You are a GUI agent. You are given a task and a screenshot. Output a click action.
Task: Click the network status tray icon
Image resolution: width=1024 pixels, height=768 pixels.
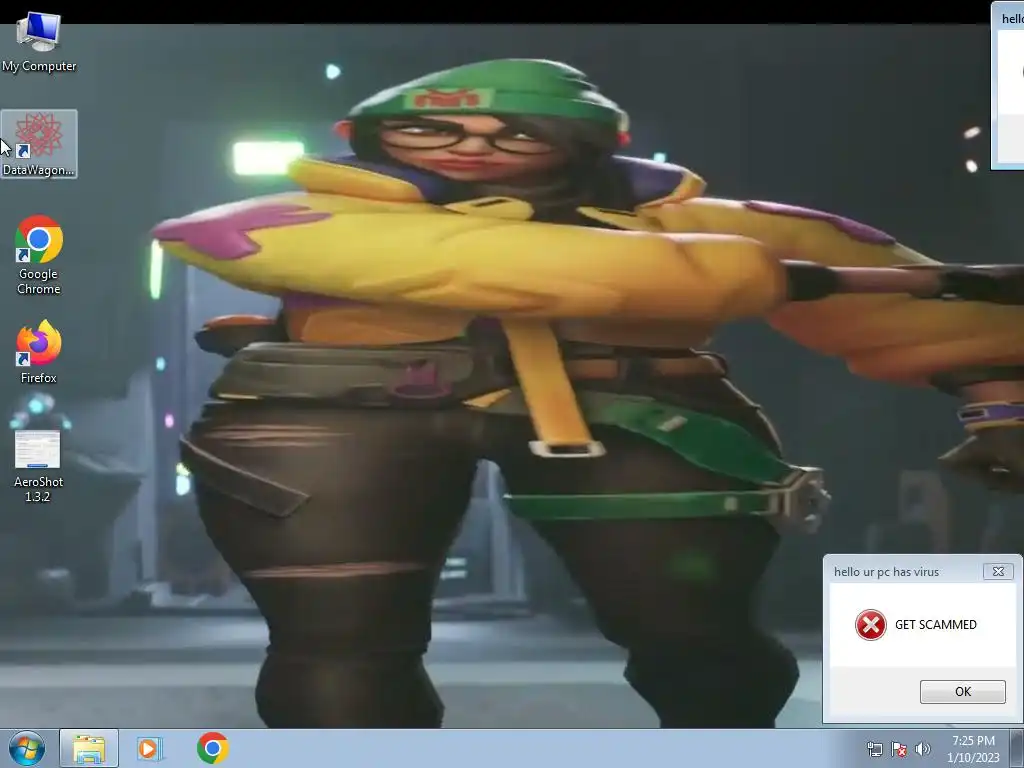point(874,749)
